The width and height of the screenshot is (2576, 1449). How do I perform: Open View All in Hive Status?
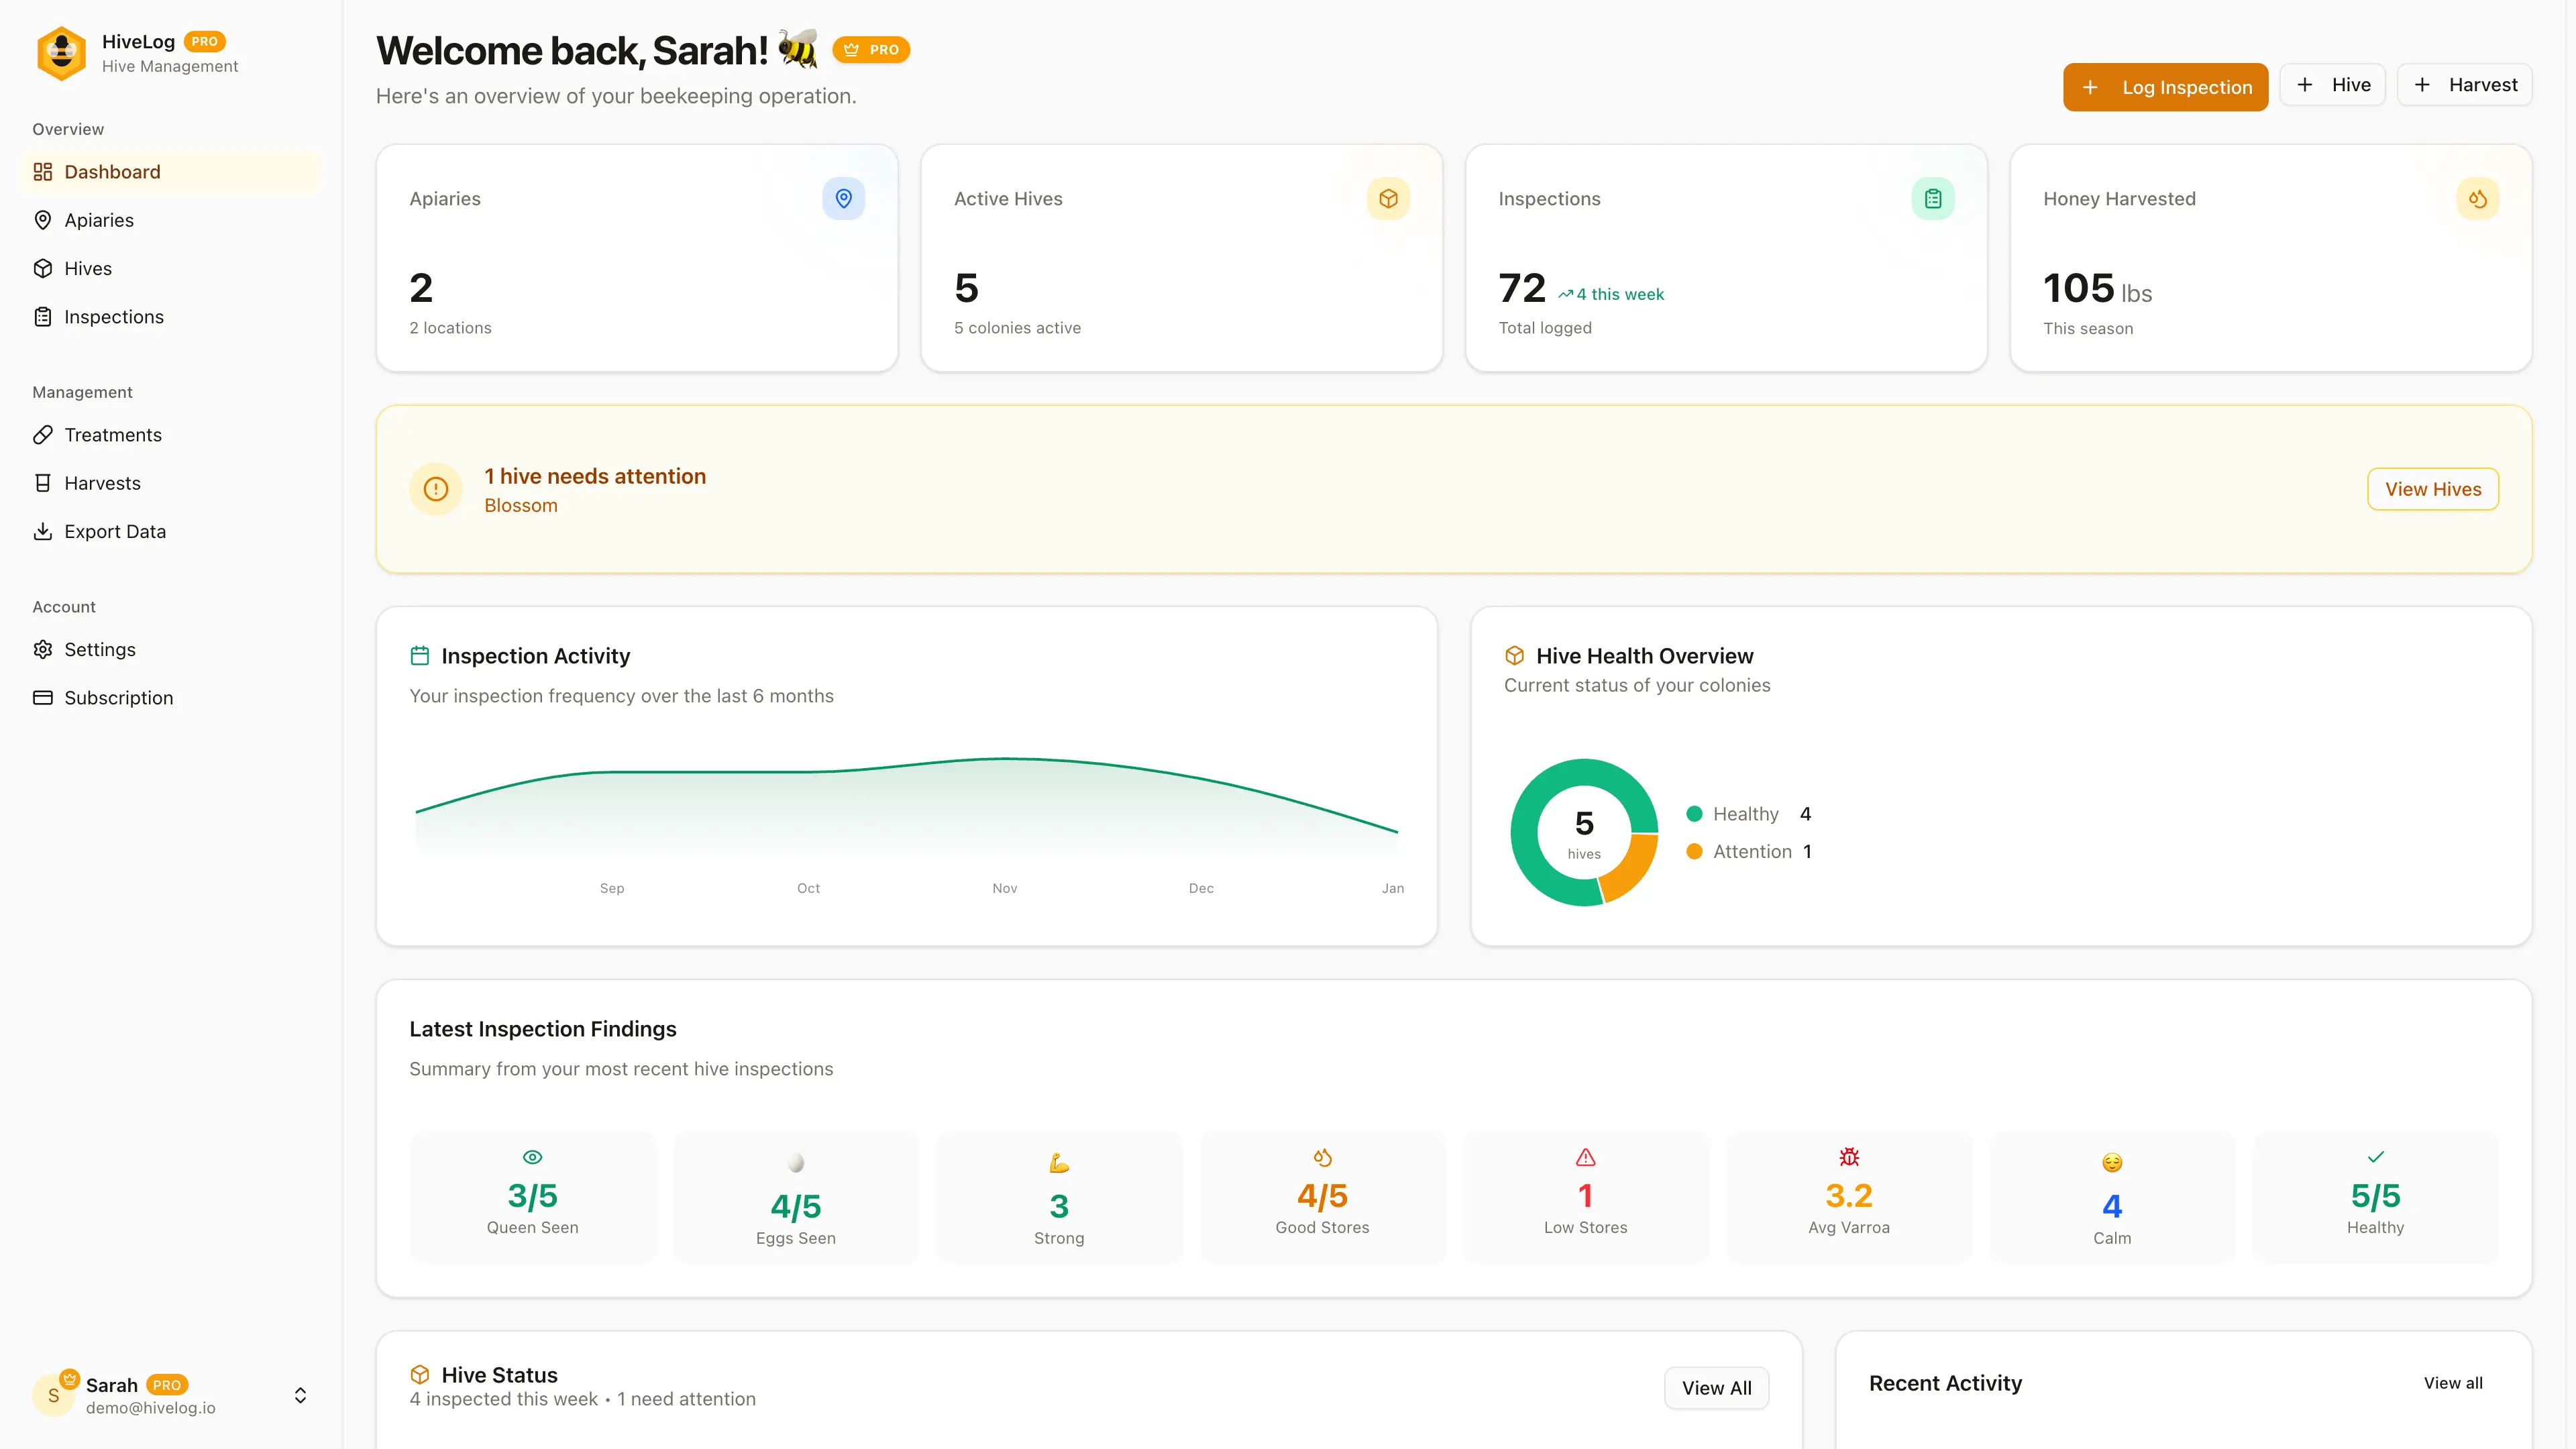(1716, 1387)
